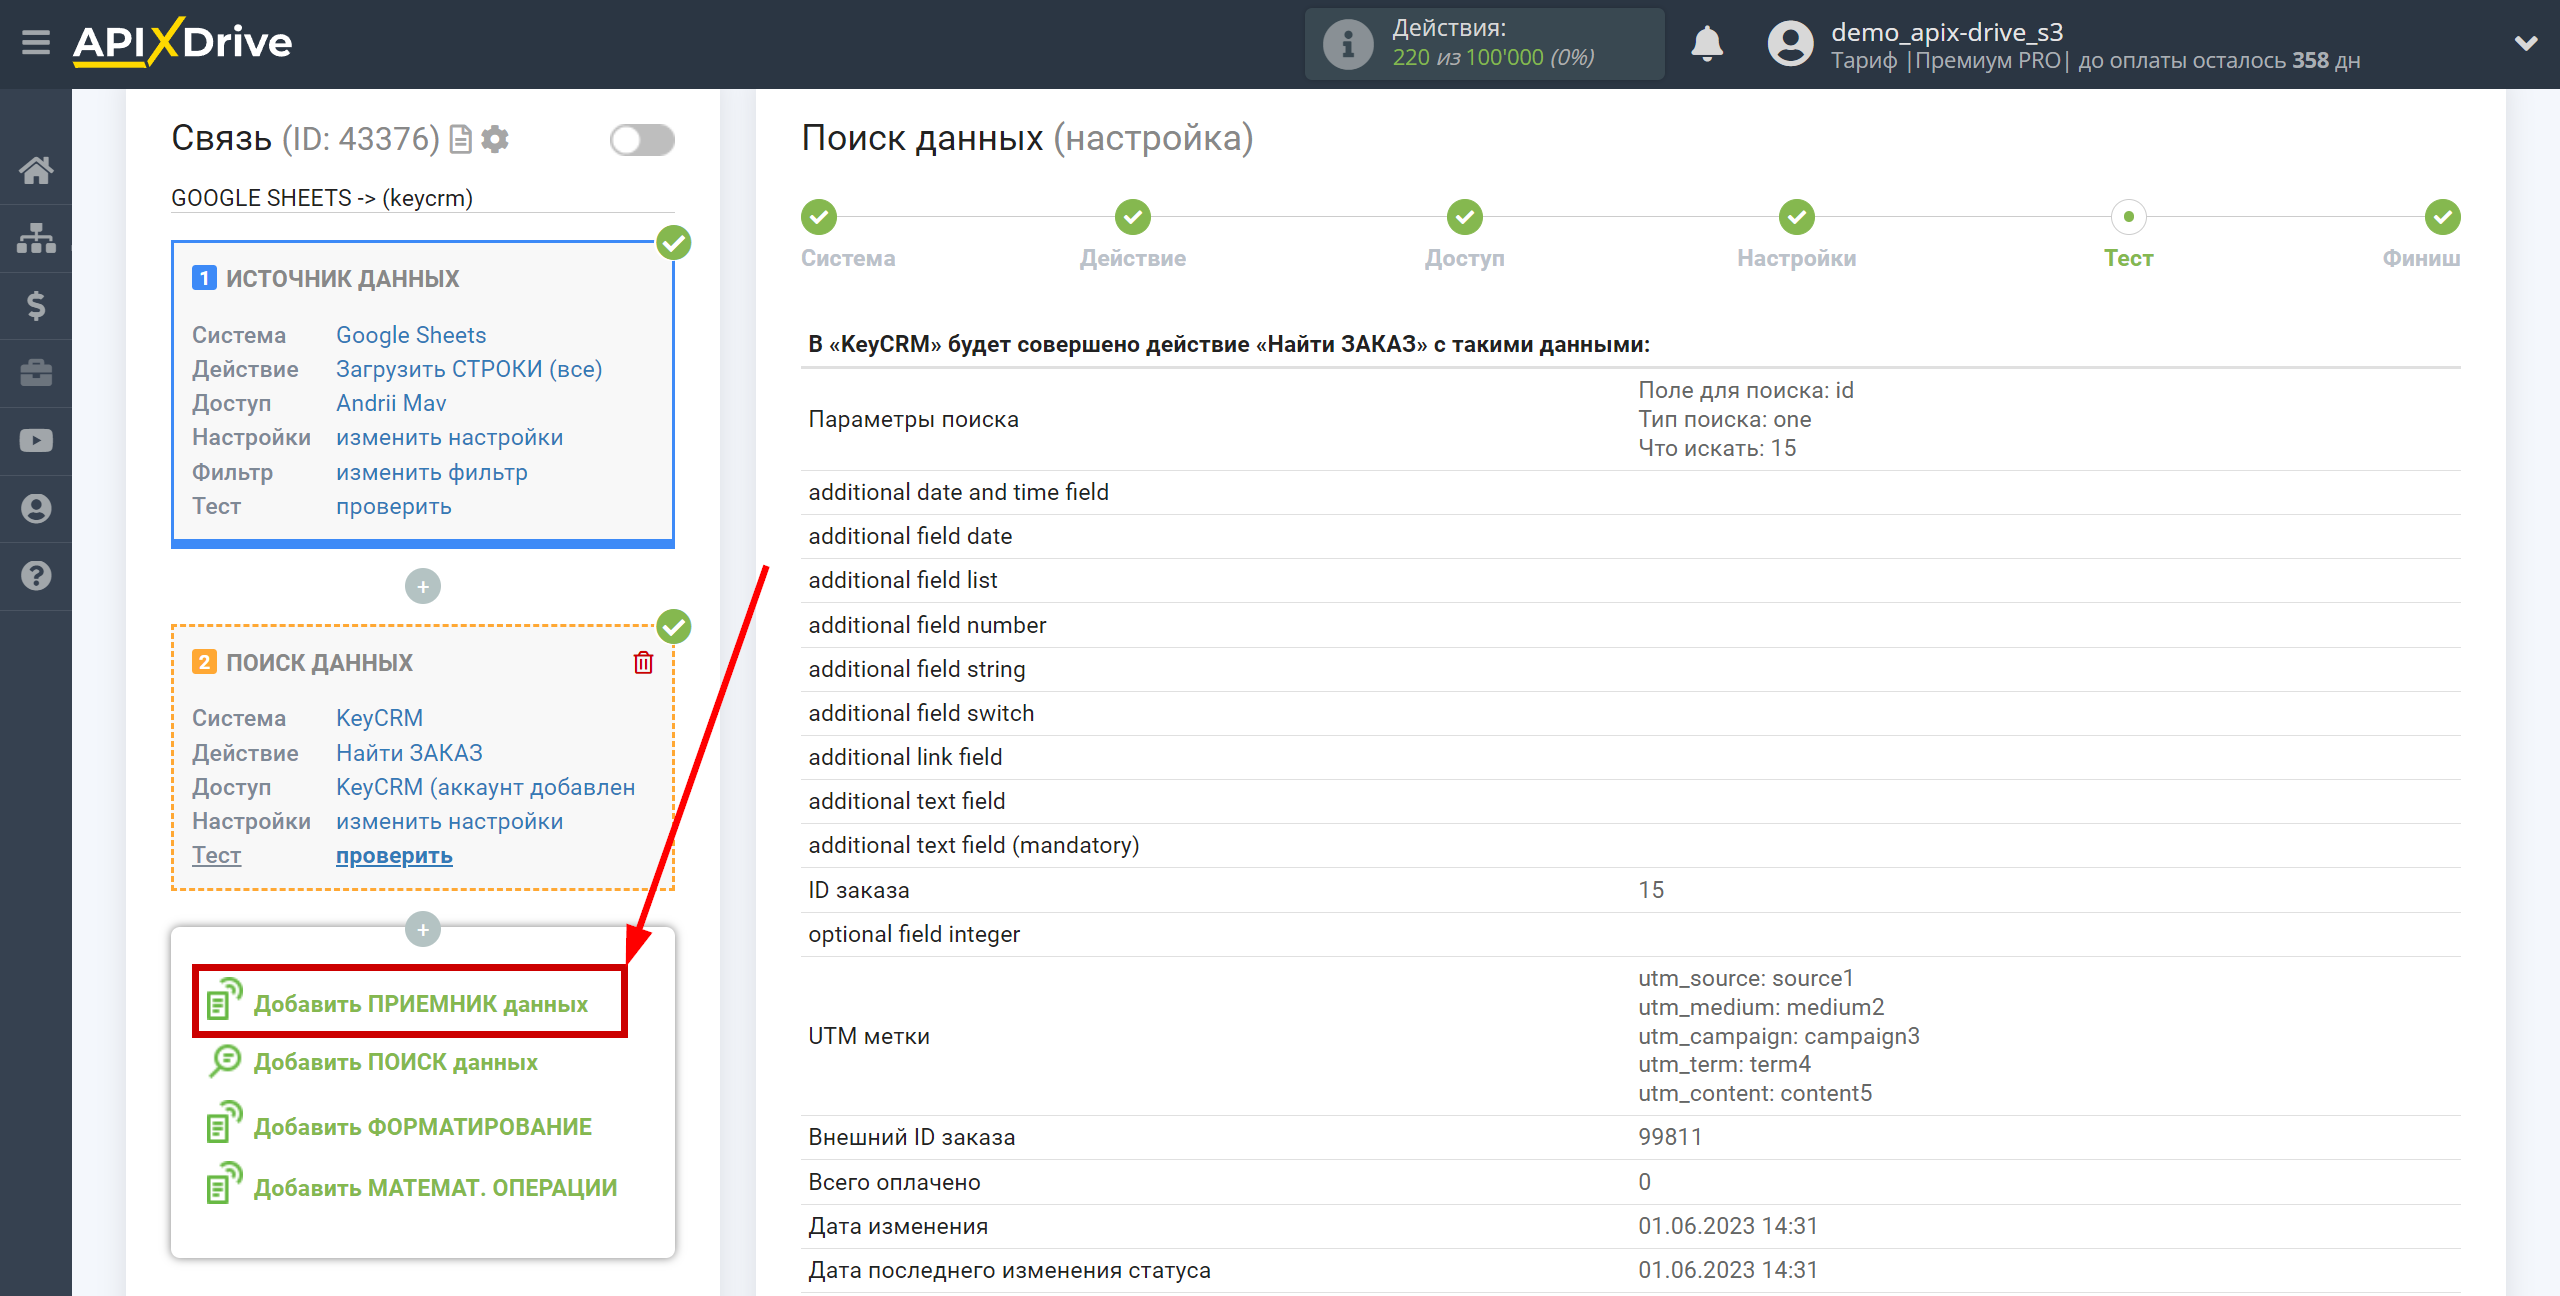The image size is (2560, 1296).
Task: Click Внешний ID заказа value 99811
Action: 1670,1137
